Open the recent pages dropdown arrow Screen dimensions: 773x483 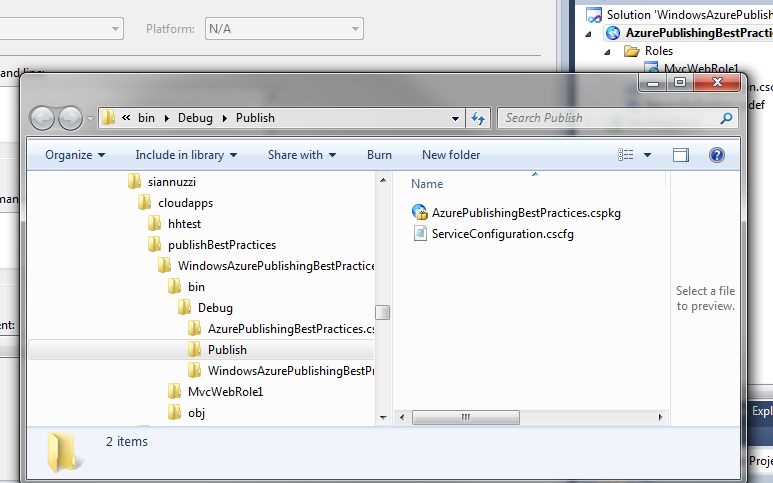(x=90, y=119)
